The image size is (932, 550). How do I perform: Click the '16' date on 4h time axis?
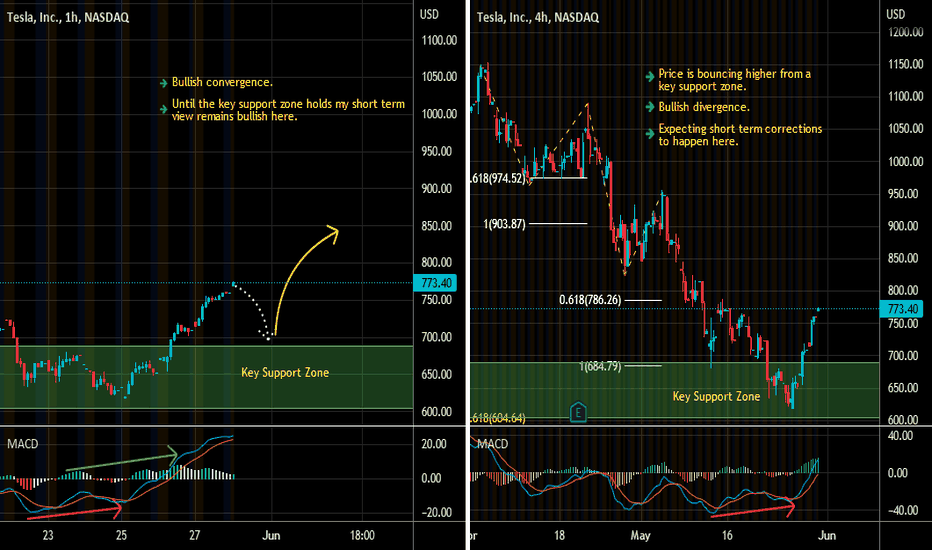point(727,535)
